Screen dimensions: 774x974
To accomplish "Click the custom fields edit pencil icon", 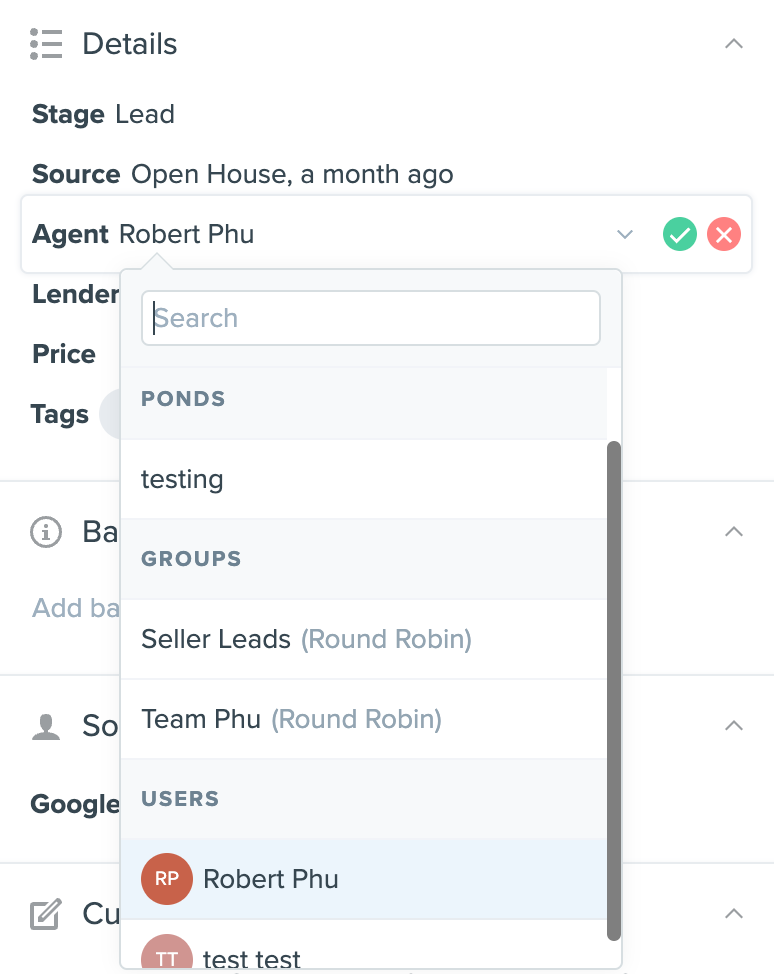I will [47, 914].
